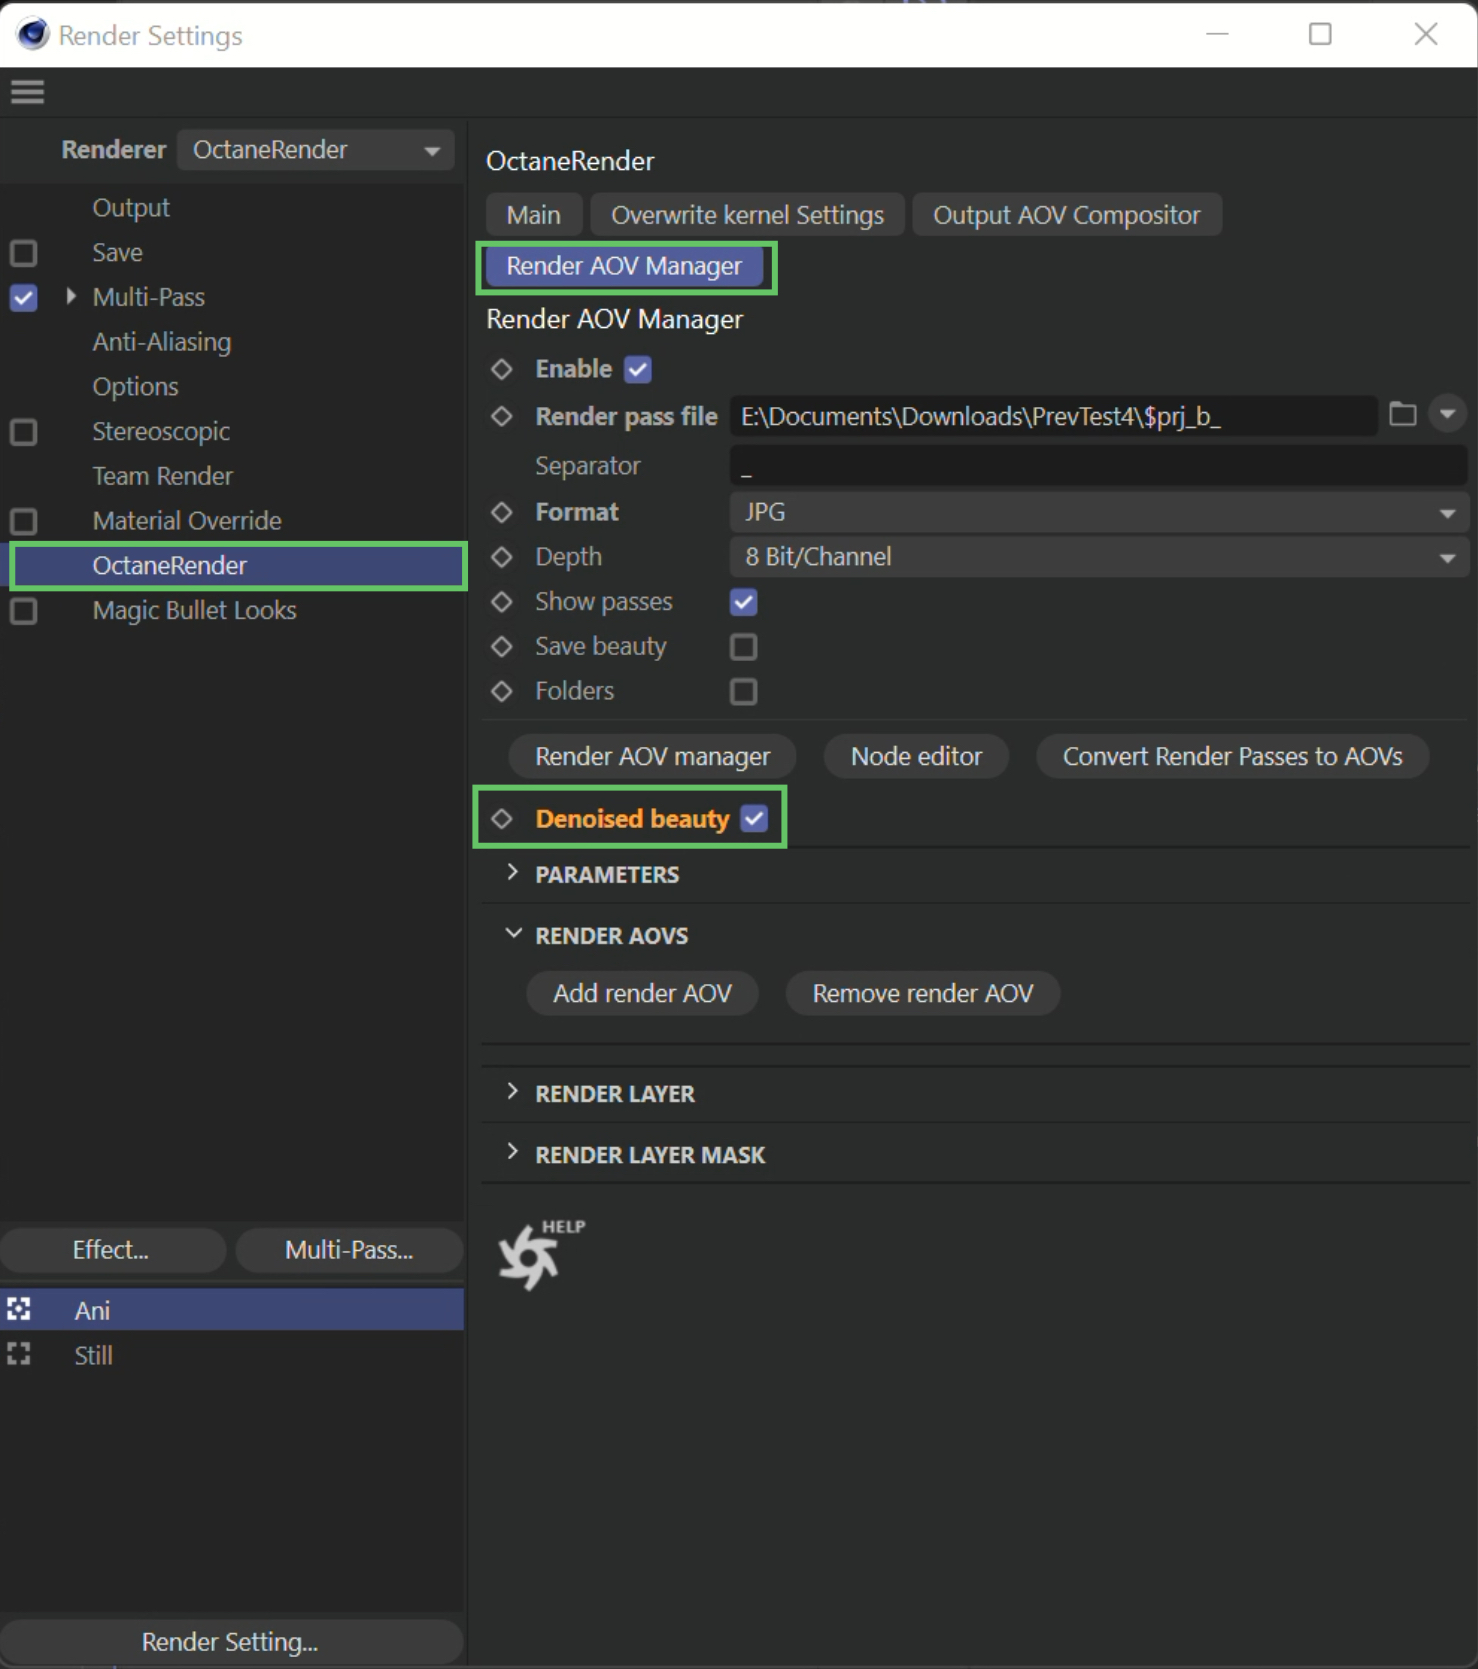Click the keyframe diamond beside Denoised beauty

pos(502,819)
